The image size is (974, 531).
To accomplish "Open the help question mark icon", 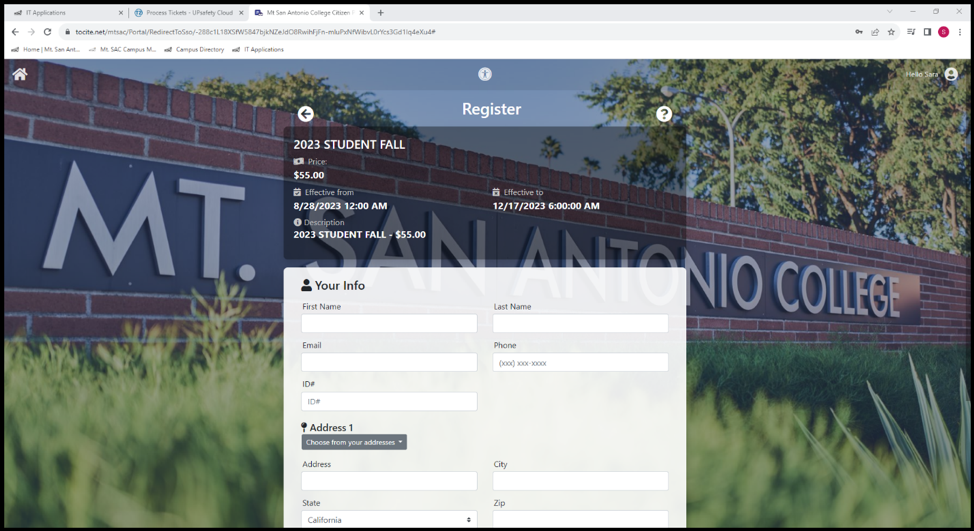I will coord(664,114).
